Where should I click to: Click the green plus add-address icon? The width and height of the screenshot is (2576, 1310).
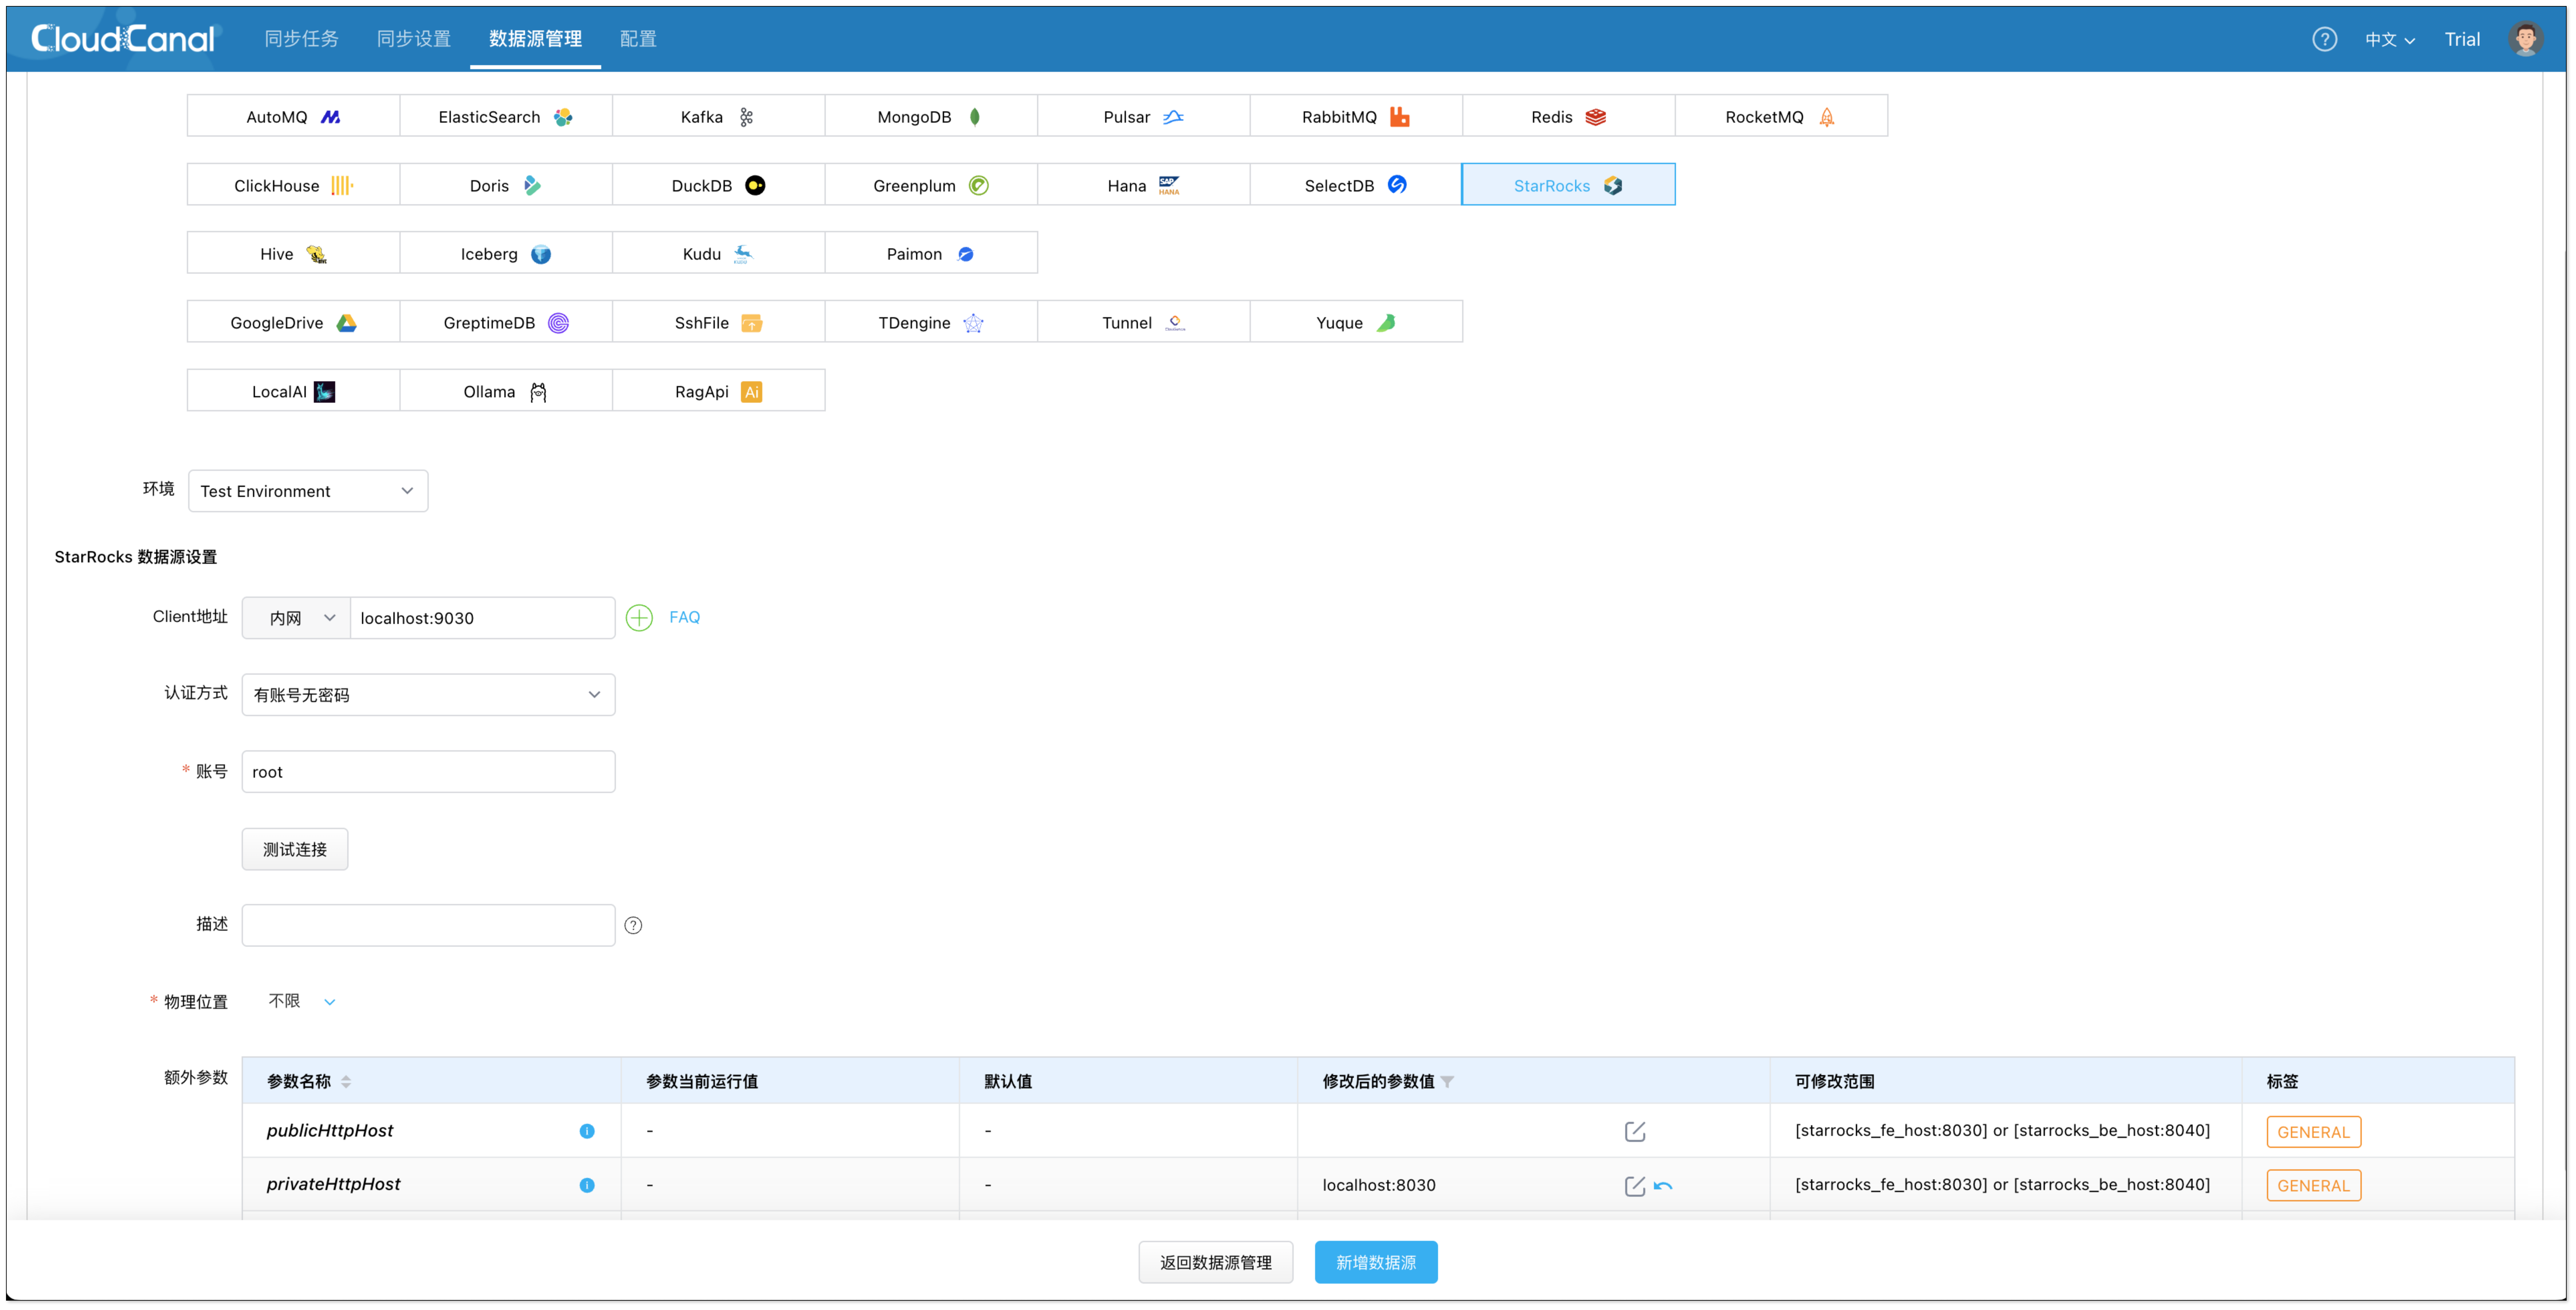click(639, 618)
